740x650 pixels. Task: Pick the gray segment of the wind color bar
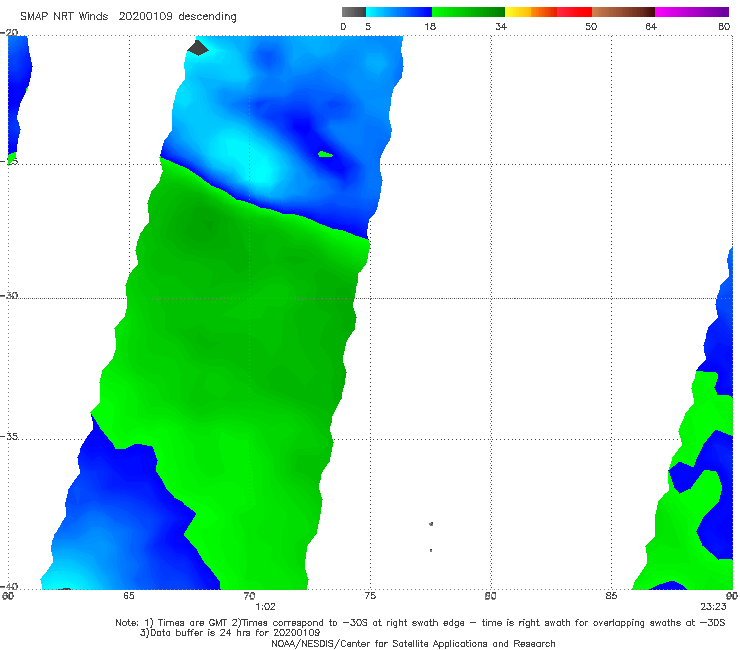click(353, 12)
